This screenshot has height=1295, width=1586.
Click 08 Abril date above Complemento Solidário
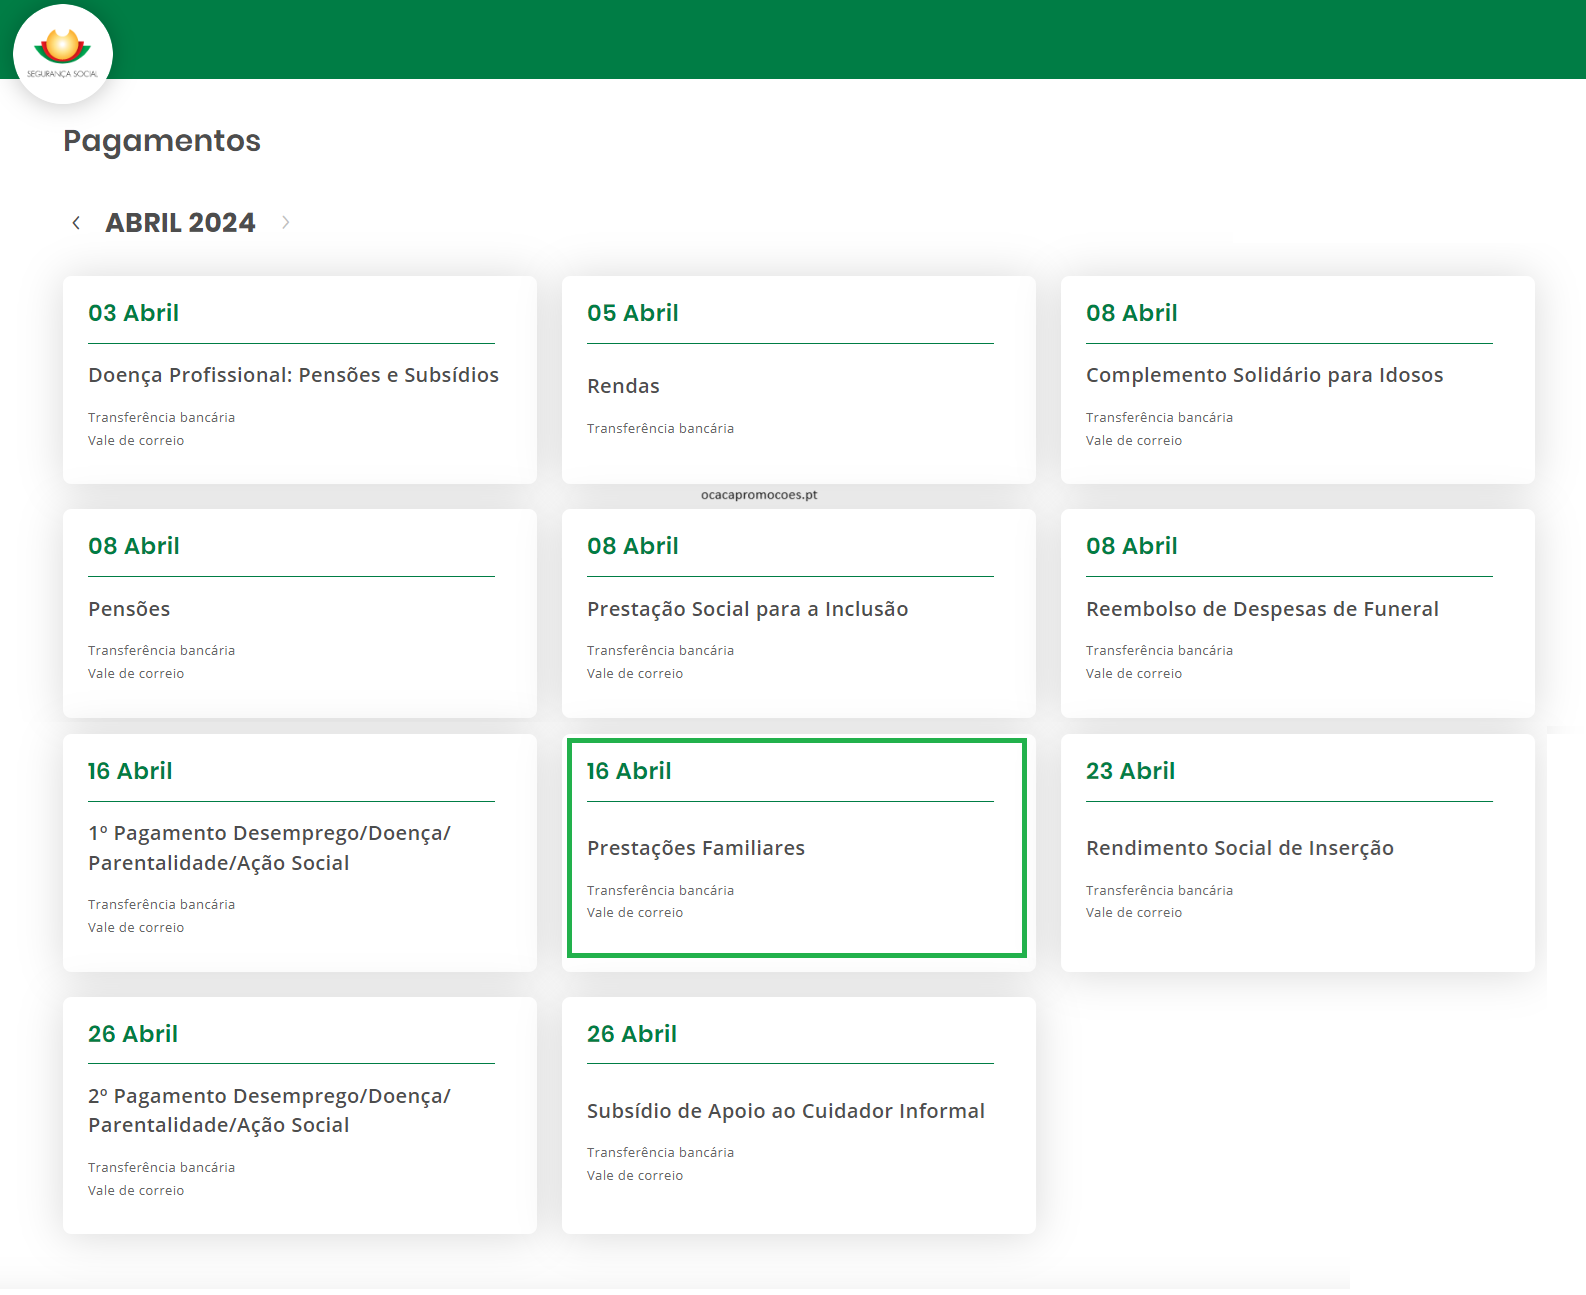point(1131,313)
